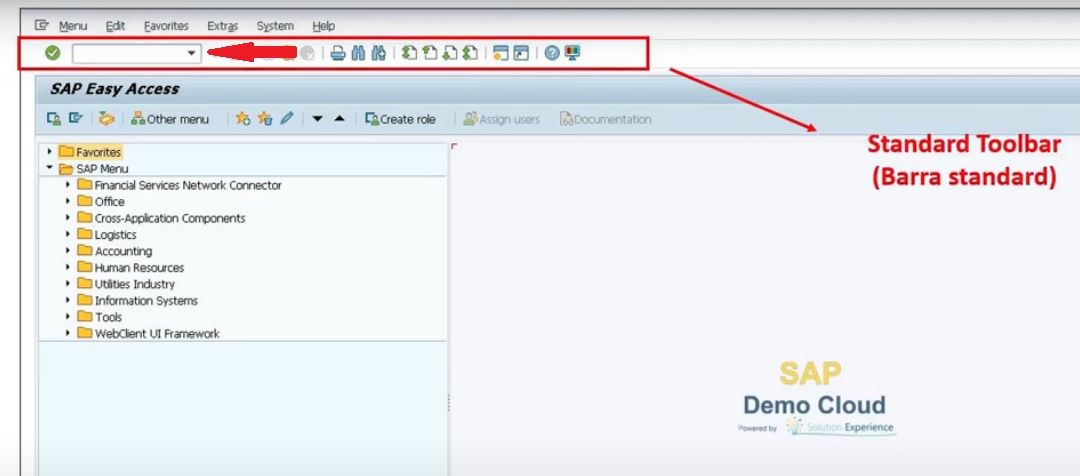Click the Other menu button
The width and height of the screenshot is (1080, 476).
coord(169,119)
